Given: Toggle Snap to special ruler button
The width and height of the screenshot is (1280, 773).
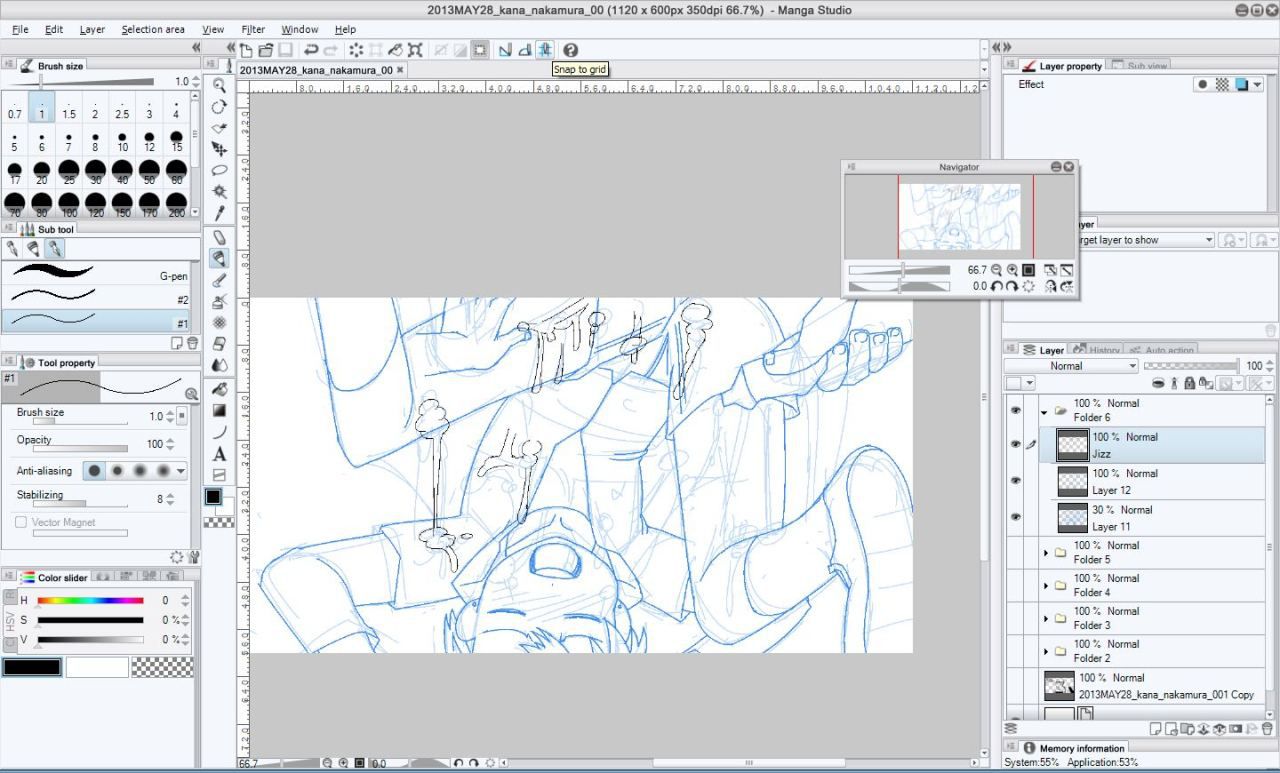Looking at the screenshot, I should click(525, 49).
